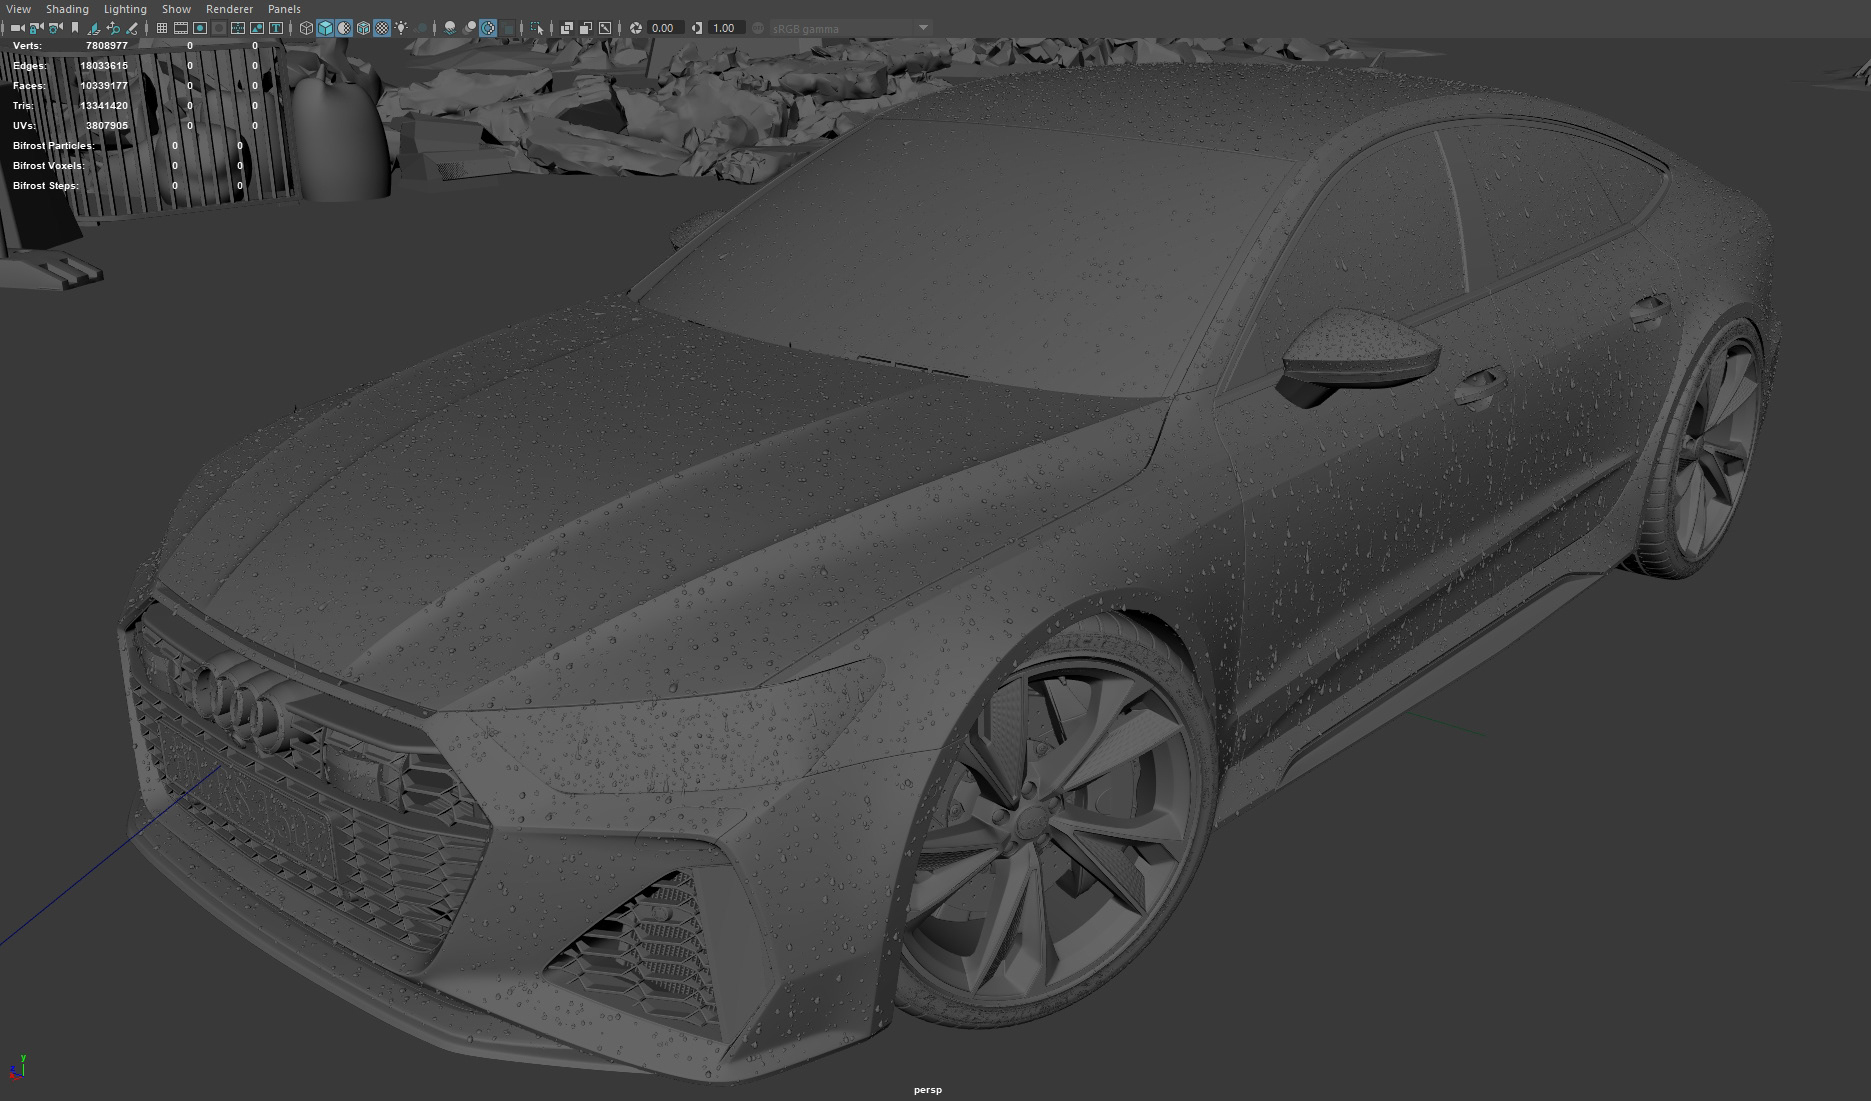Toggle the Safe Action icon
This screenshot has width=1871, height=1101.
(x=257, y=28)
